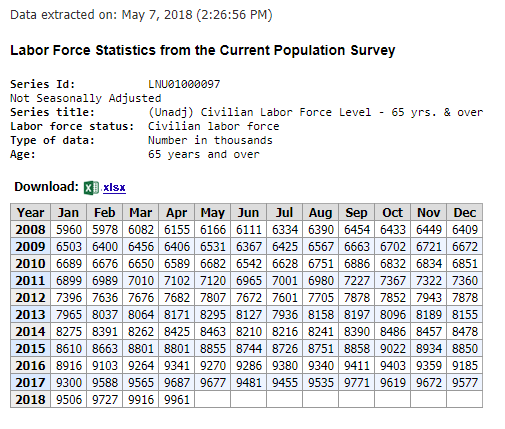Select the Year column header
This screenshot has height=429, width=505.
coord(30,212)
